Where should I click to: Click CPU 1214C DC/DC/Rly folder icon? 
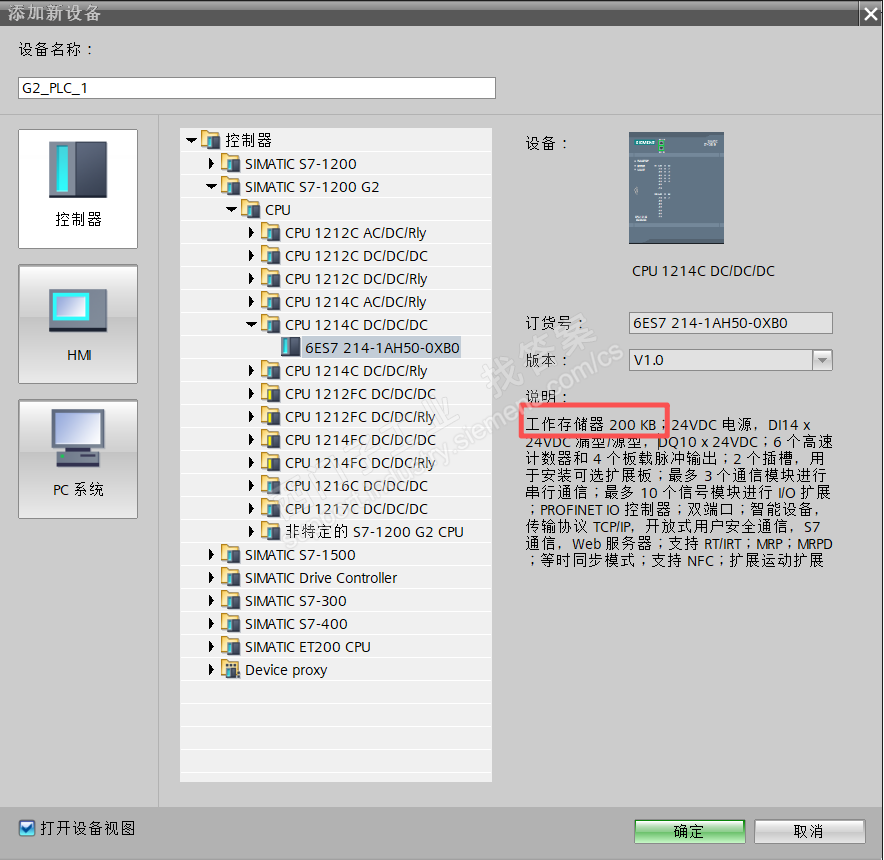tap(271, 370)
